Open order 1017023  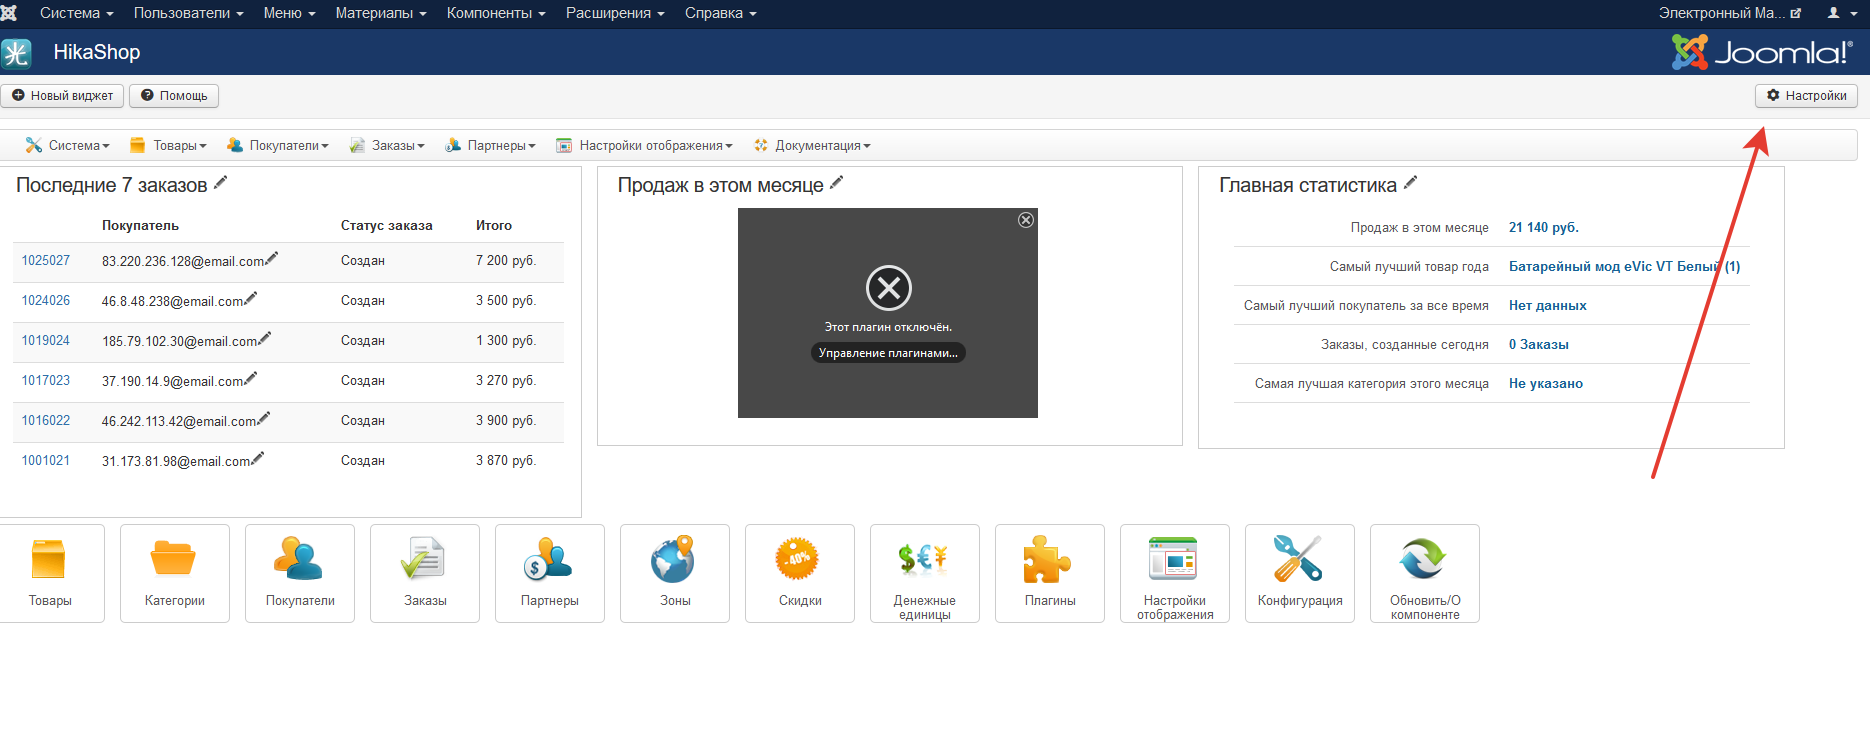coord(46,380)
